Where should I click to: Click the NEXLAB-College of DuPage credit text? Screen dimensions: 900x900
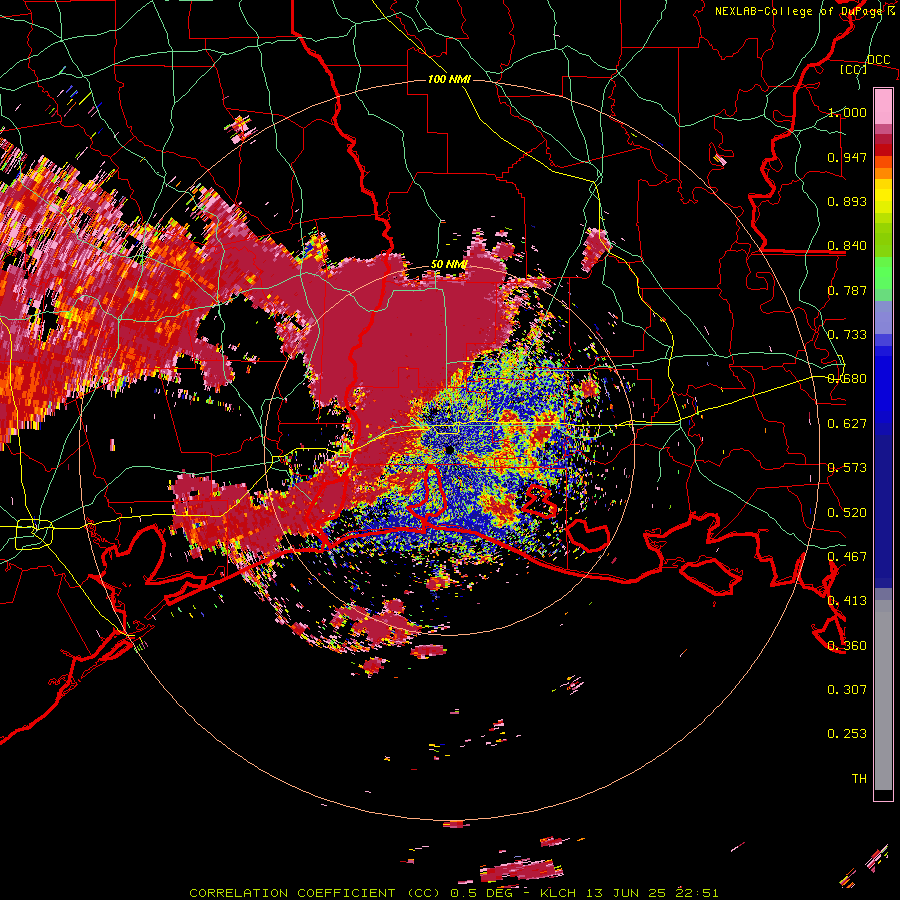point(803,11)
